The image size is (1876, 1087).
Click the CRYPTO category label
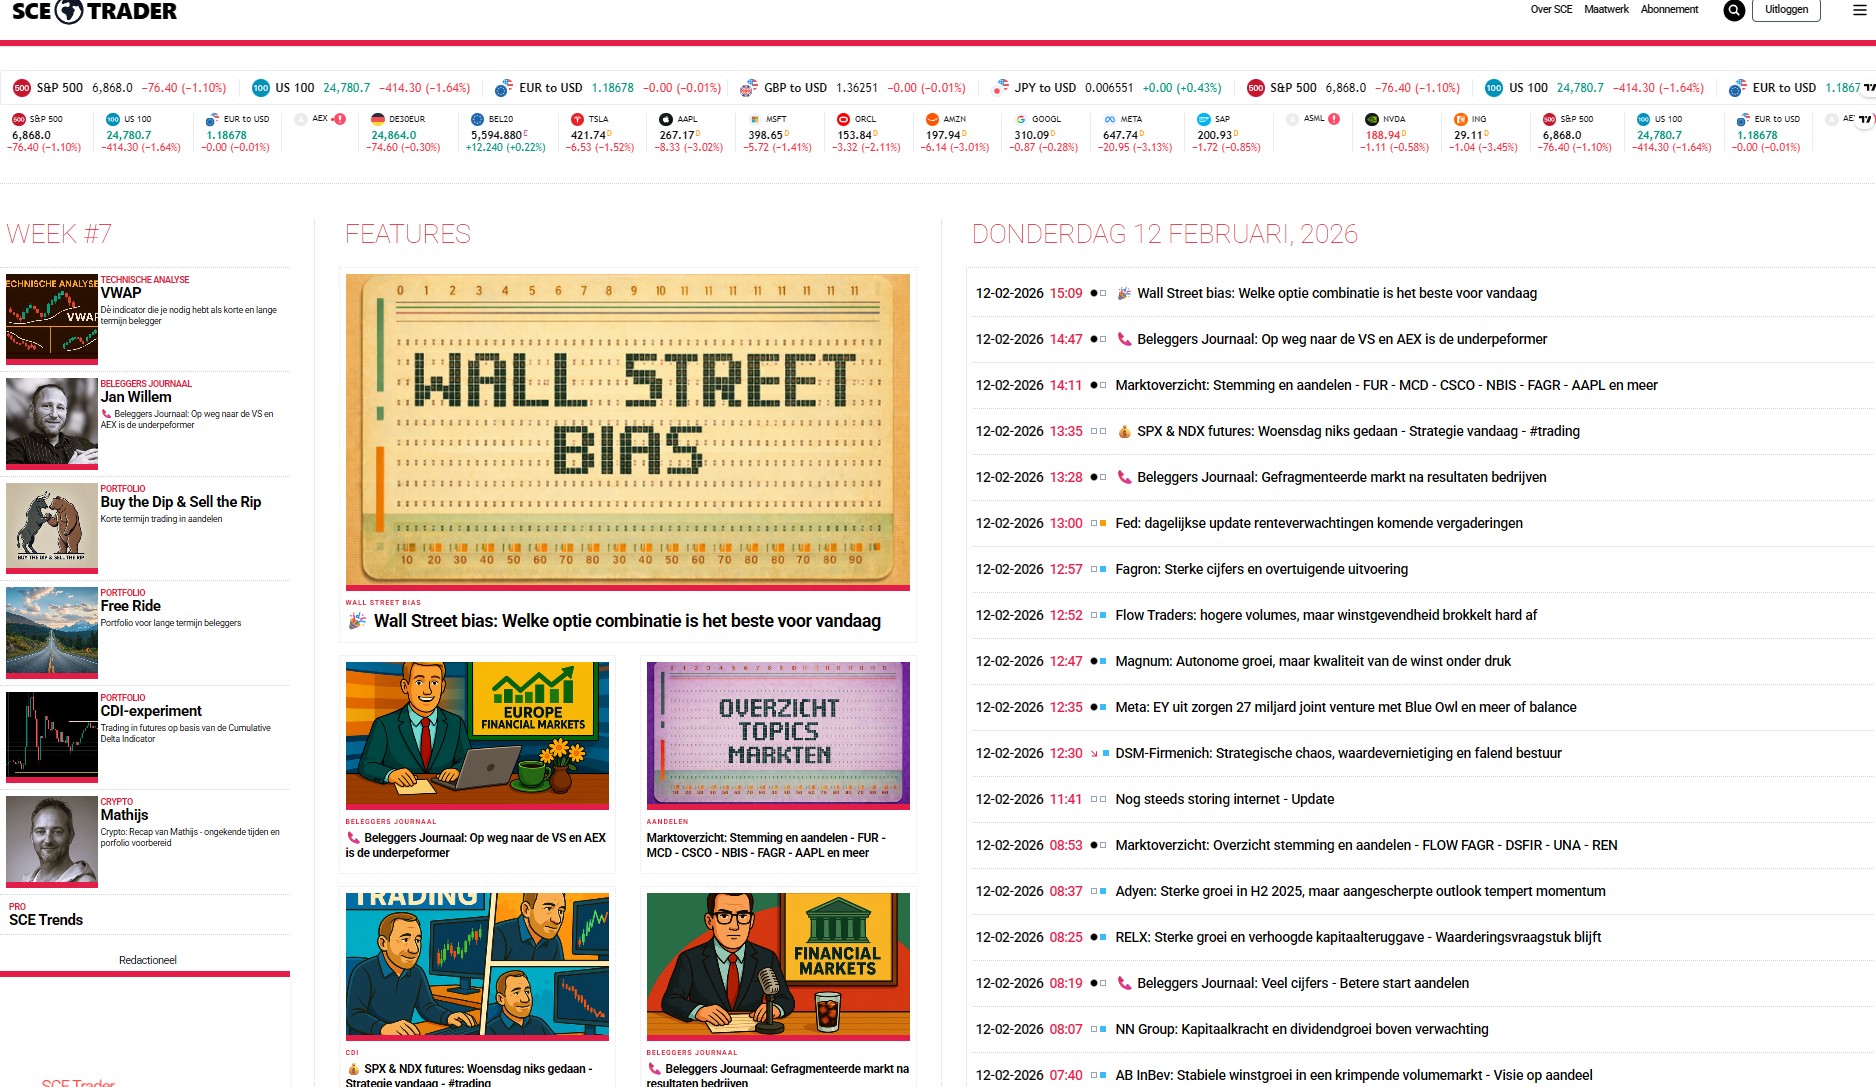coord(116,802)
